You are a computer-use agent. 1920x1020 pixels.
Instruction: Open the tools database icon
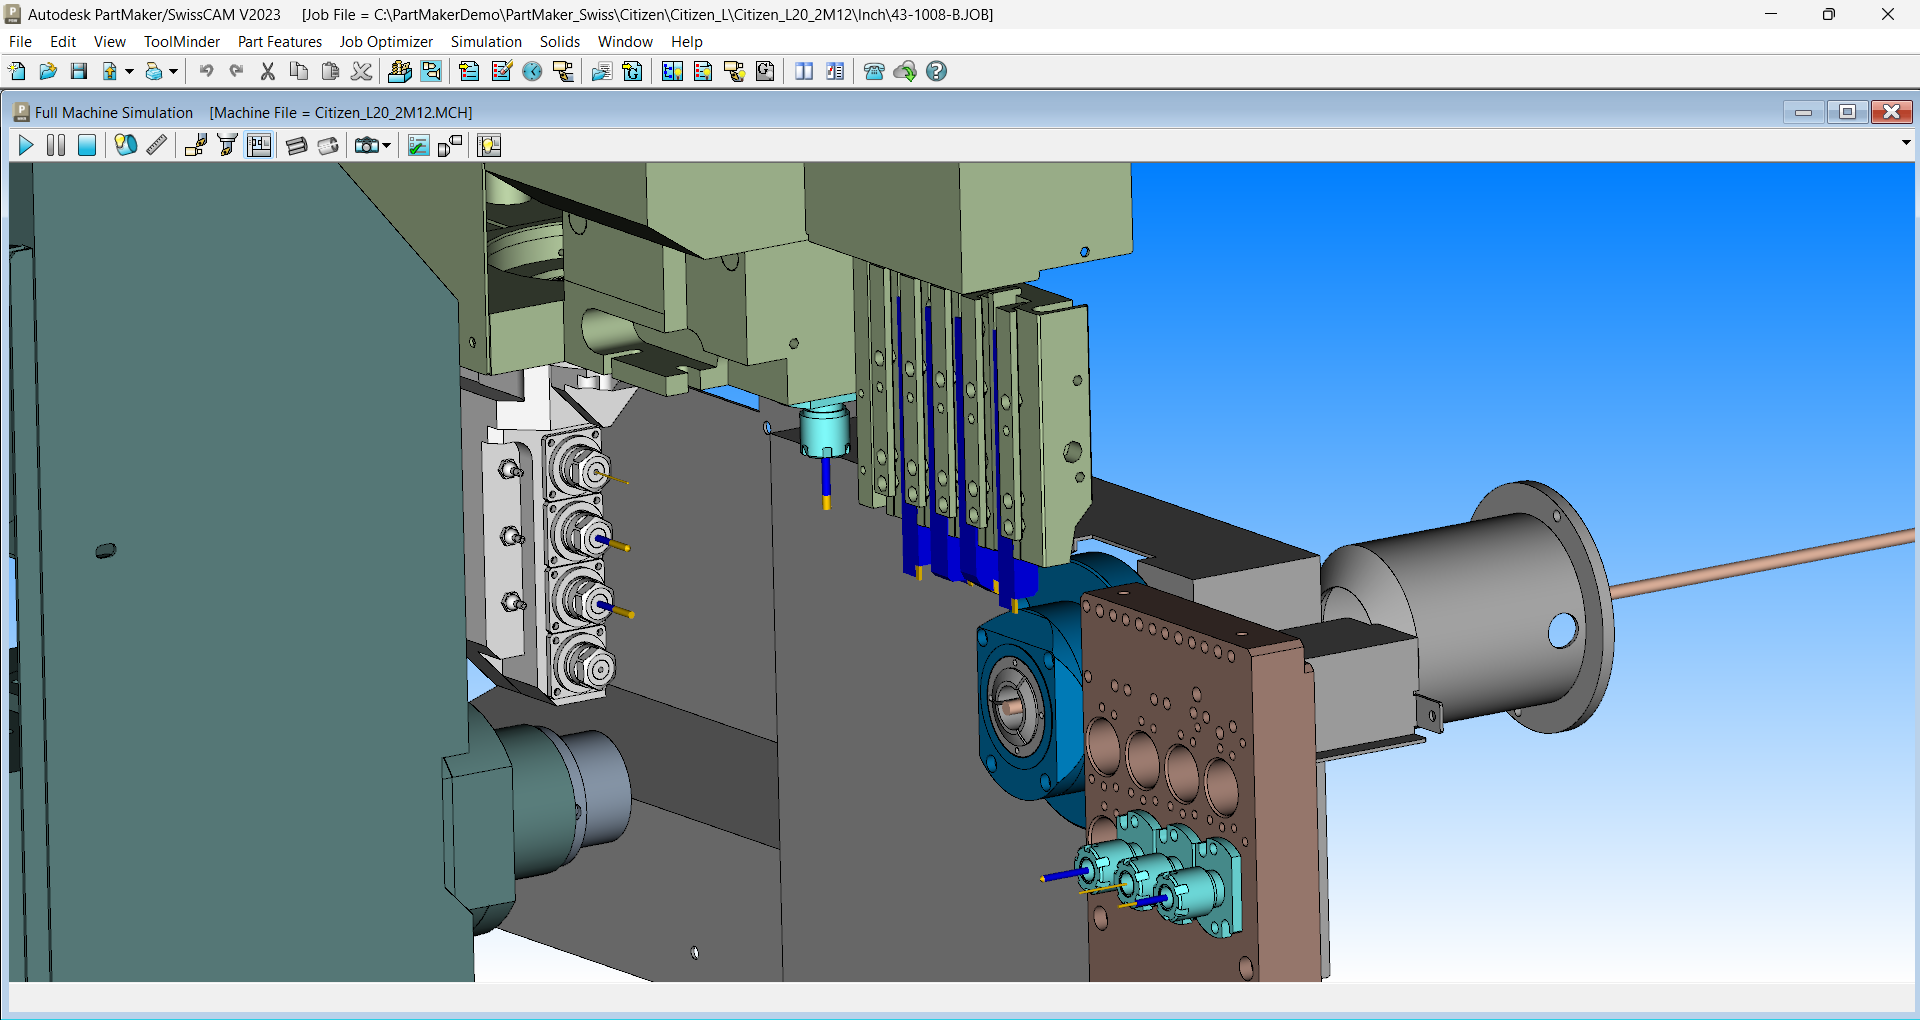coord(400,71)
